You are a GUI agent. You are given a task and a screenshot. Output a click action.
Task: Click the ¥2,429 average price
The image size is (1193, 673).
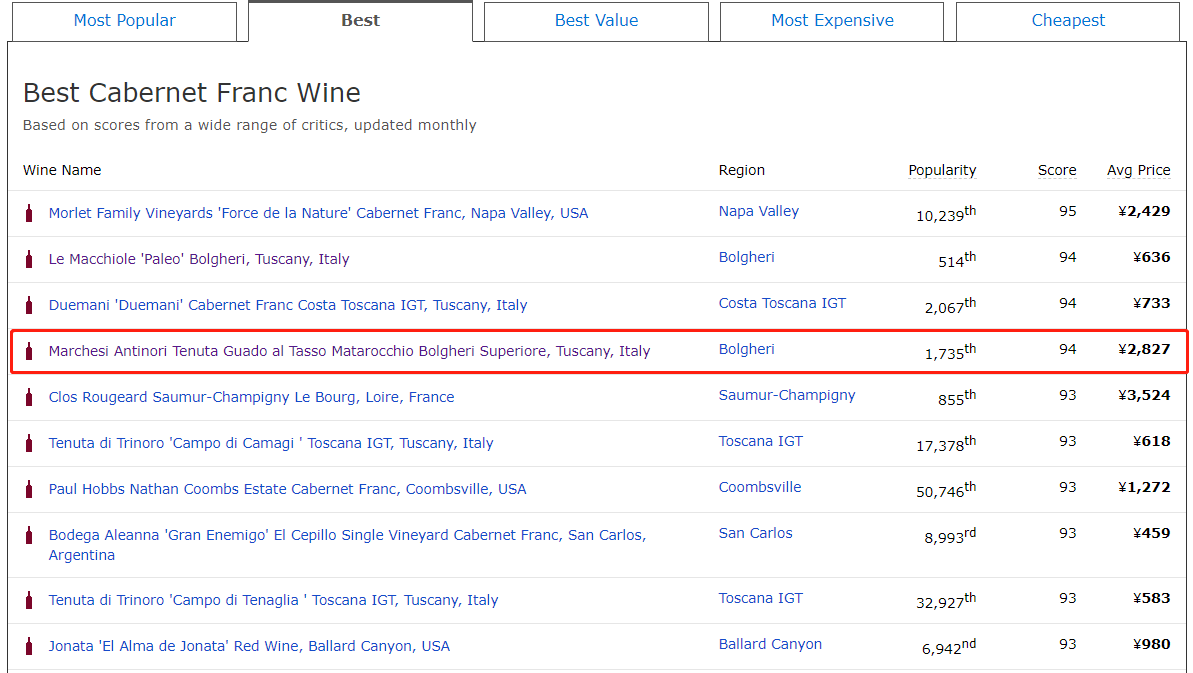coord(1144,211)
